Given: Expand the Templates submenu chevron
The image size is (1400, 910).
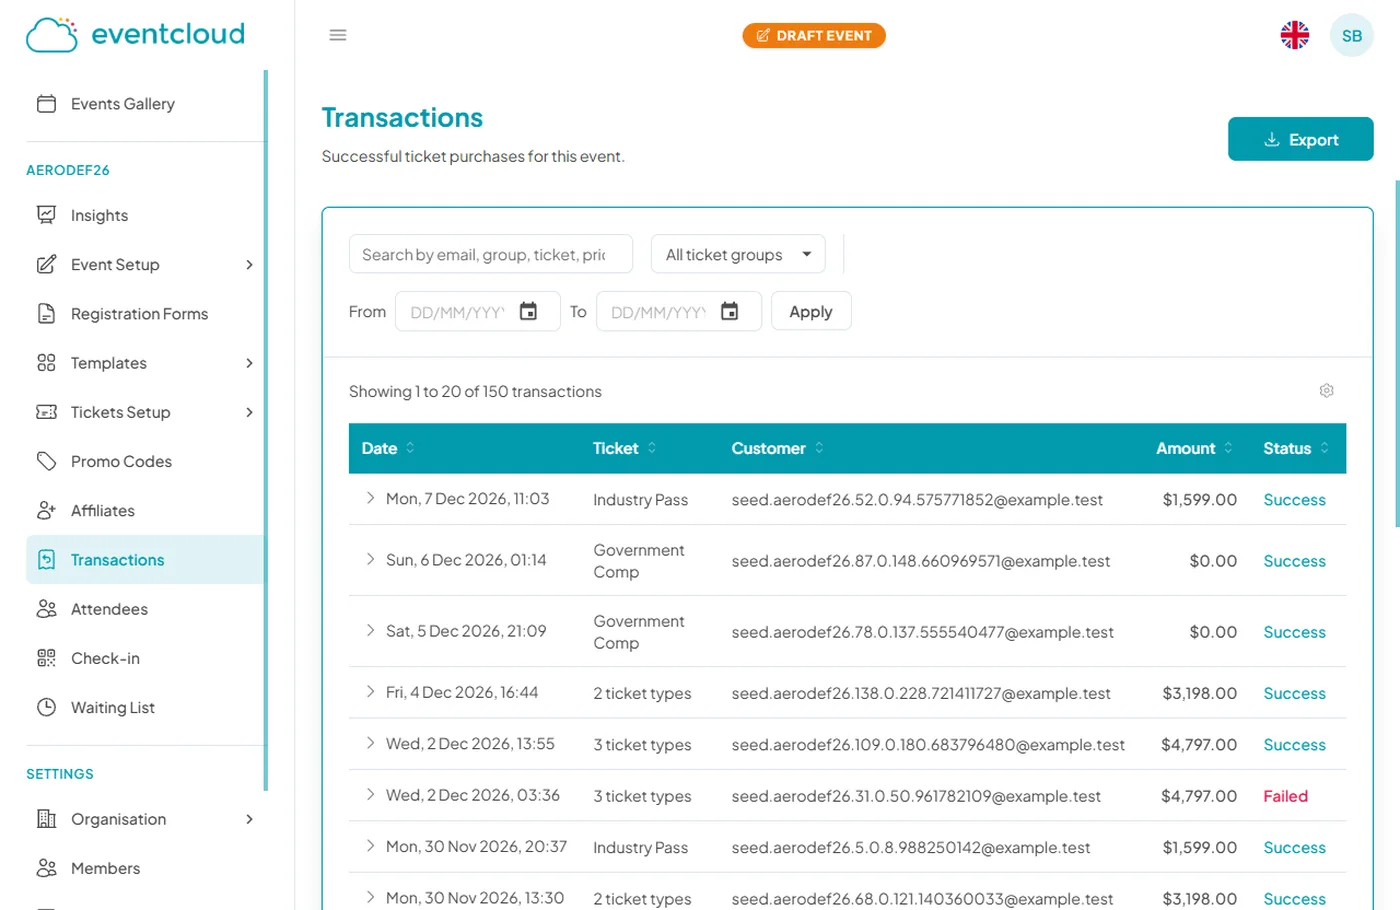Looking at the screenshot, I should (x=249, y=363).
